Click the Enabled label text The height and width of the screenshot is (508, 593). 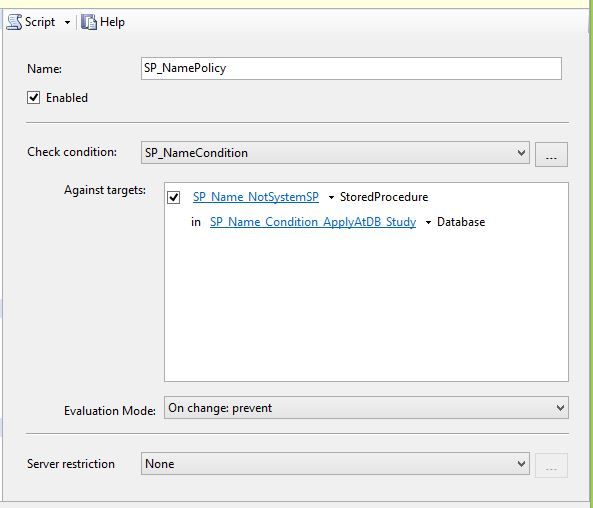67,98
